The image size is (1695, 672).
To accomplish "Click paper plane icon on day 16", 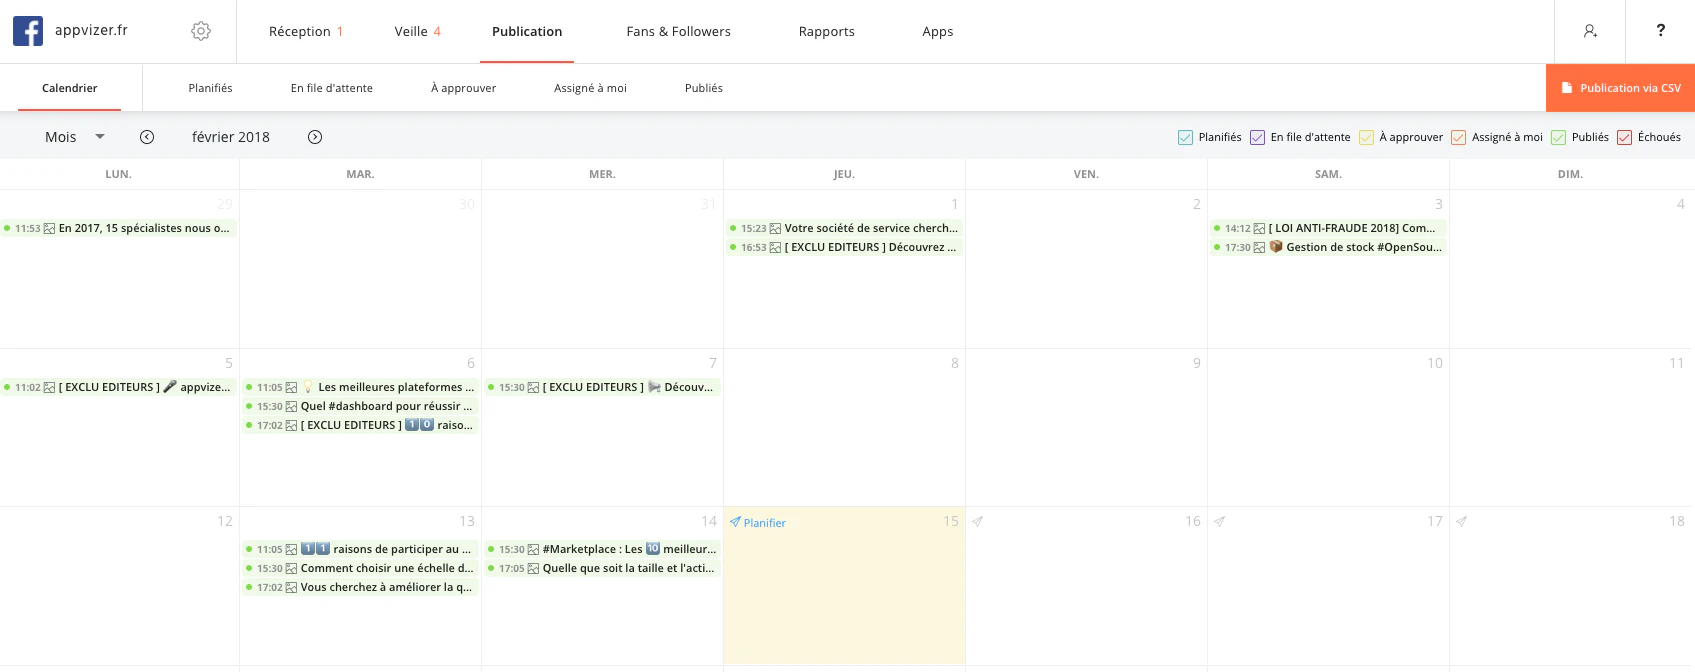I will pyautogui.click(x=978, y=522).
